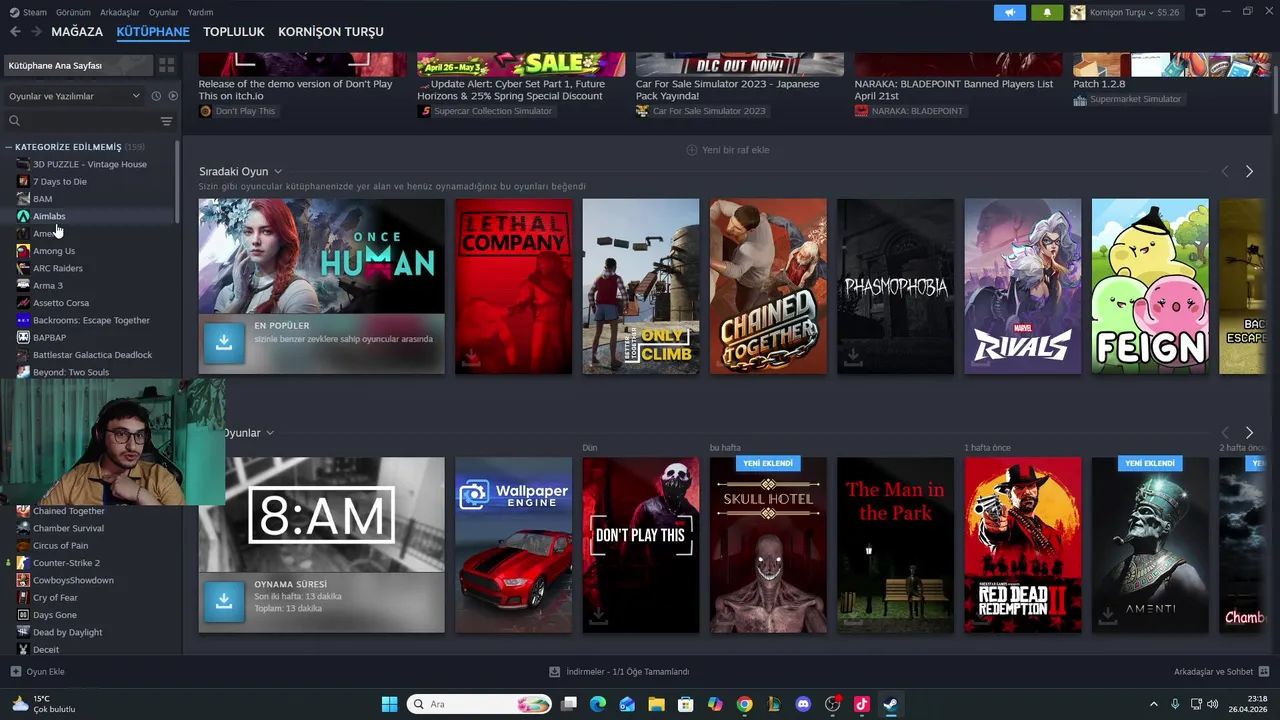Open the Lethal Company cover
The image size is (1280, 720).
coord(513,286)
